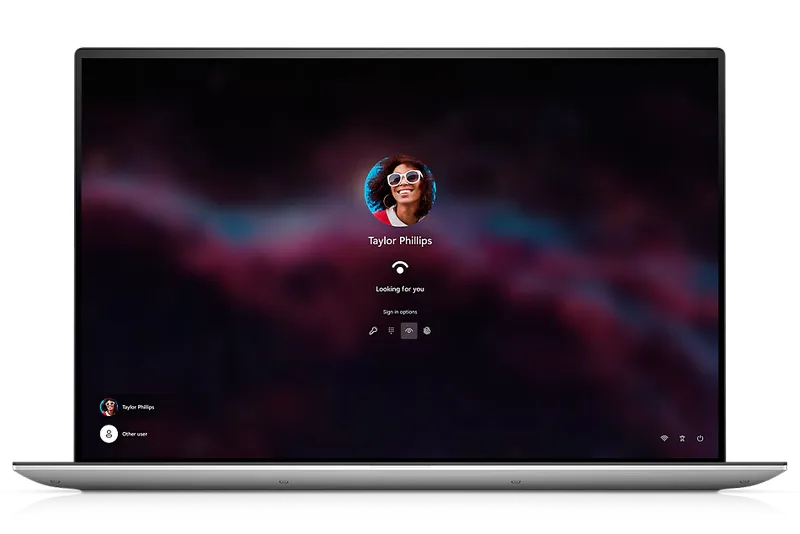Click Taylor Phillips' large profile picture
800x534 pixels.
(x=400, y=190)
